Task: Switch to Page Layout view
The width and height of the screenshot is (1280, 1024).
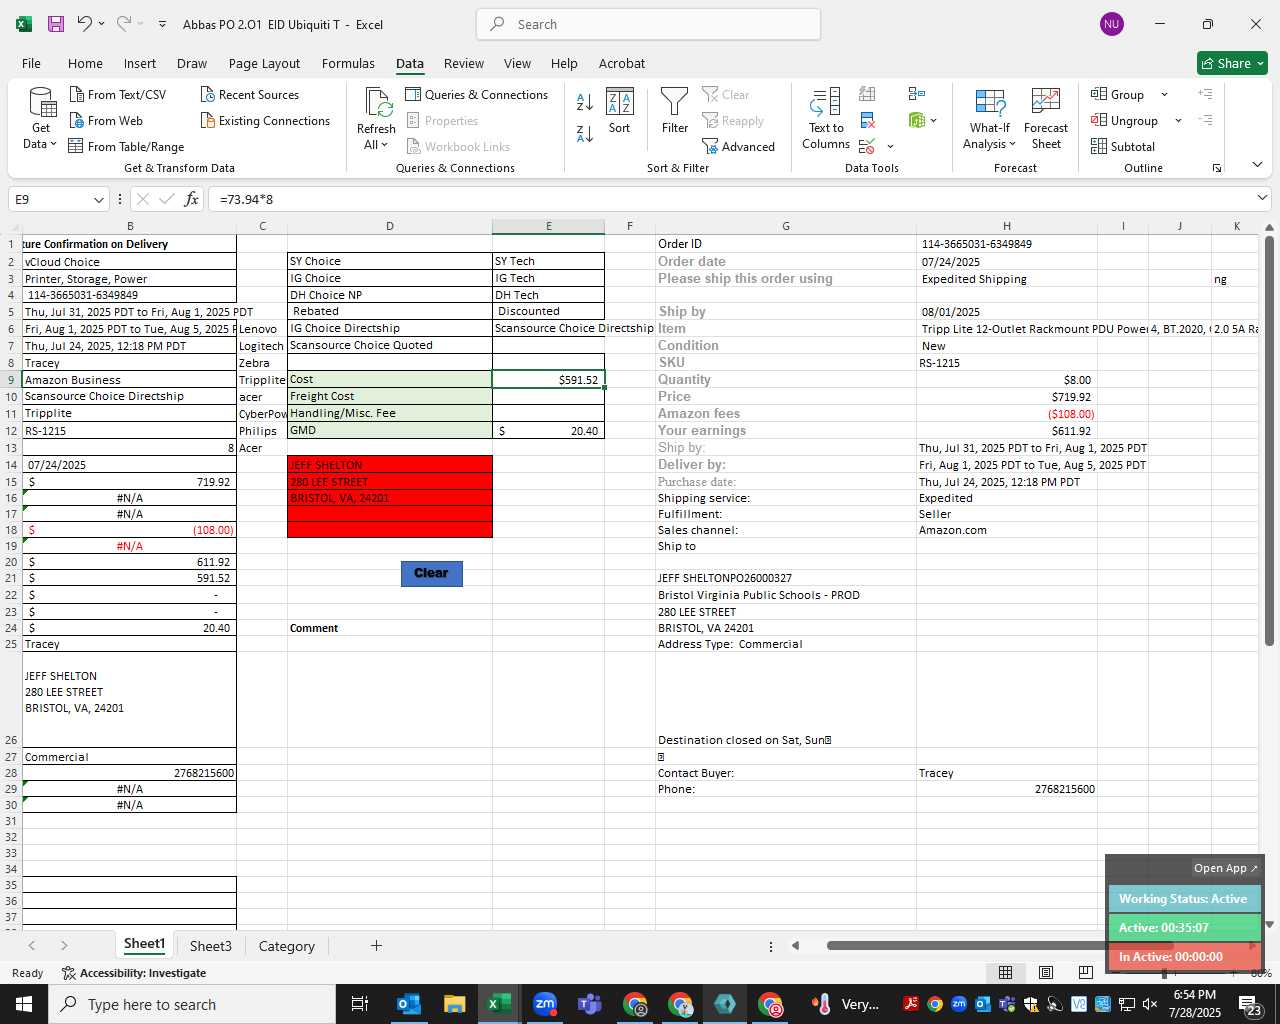Action: pos(1045,972)
